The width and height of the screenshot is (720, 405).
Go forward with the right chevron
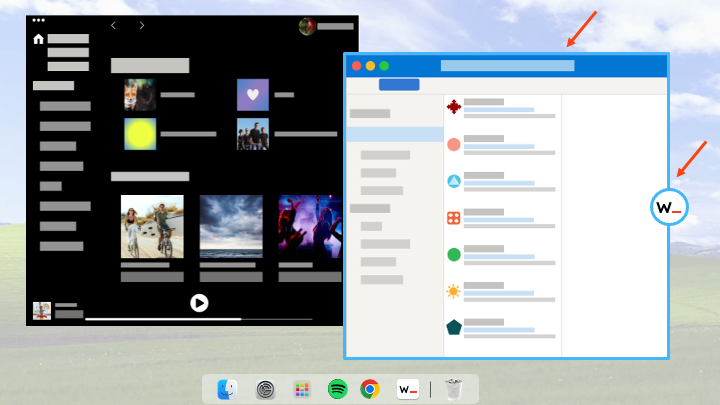click(142, 26)
